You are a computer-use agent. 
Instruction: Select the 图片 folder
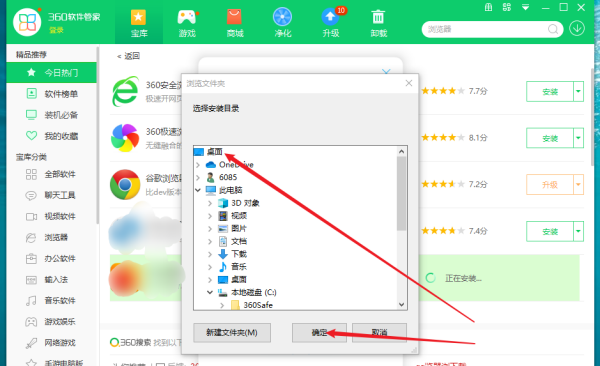[x=239, y=229]
